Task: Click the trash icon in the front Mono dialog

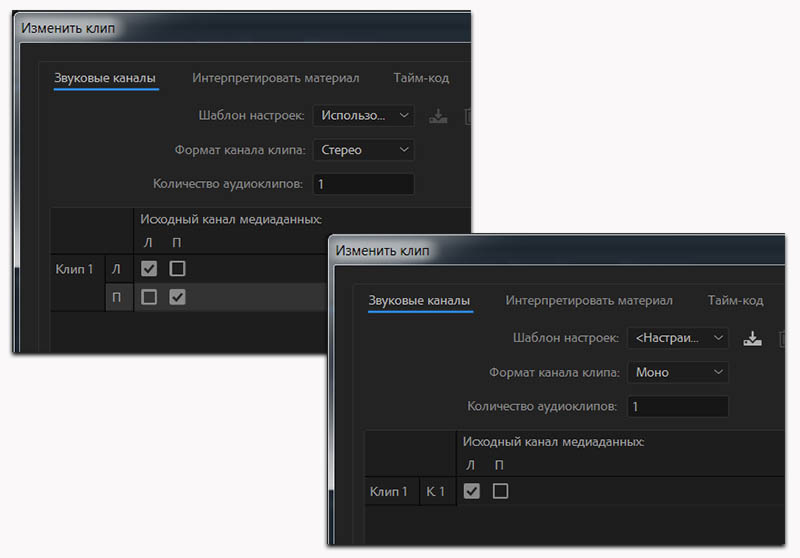Action: click(784, 338)
